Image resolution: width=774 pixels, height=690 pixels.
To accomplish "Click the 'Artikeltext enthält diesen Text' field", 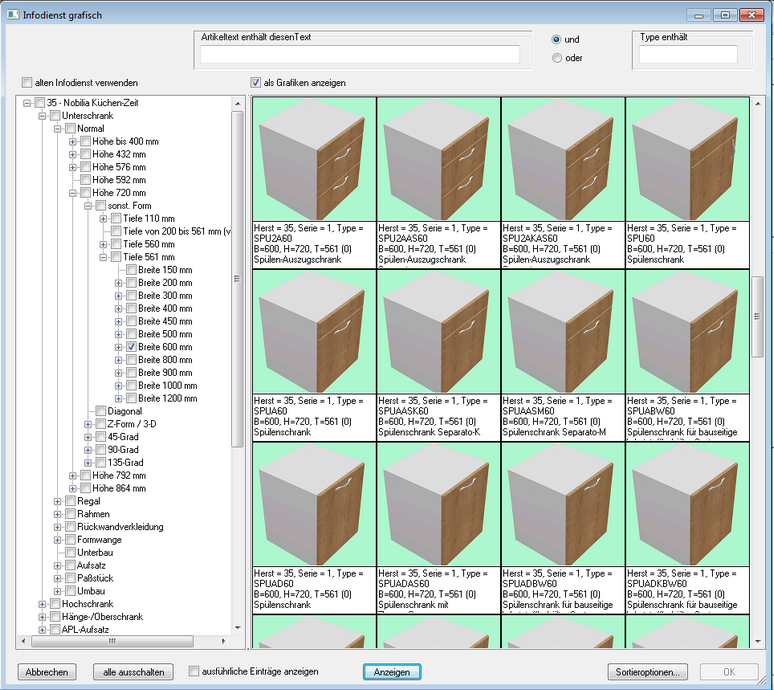I will point(360,55).
